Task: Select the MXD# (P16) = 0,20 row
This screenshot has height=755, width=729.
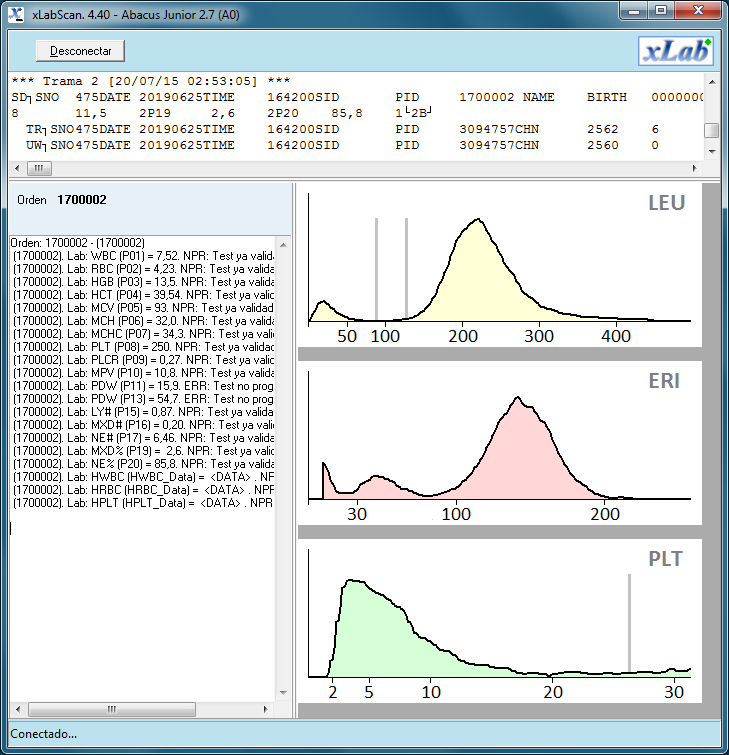Action: 143,425
